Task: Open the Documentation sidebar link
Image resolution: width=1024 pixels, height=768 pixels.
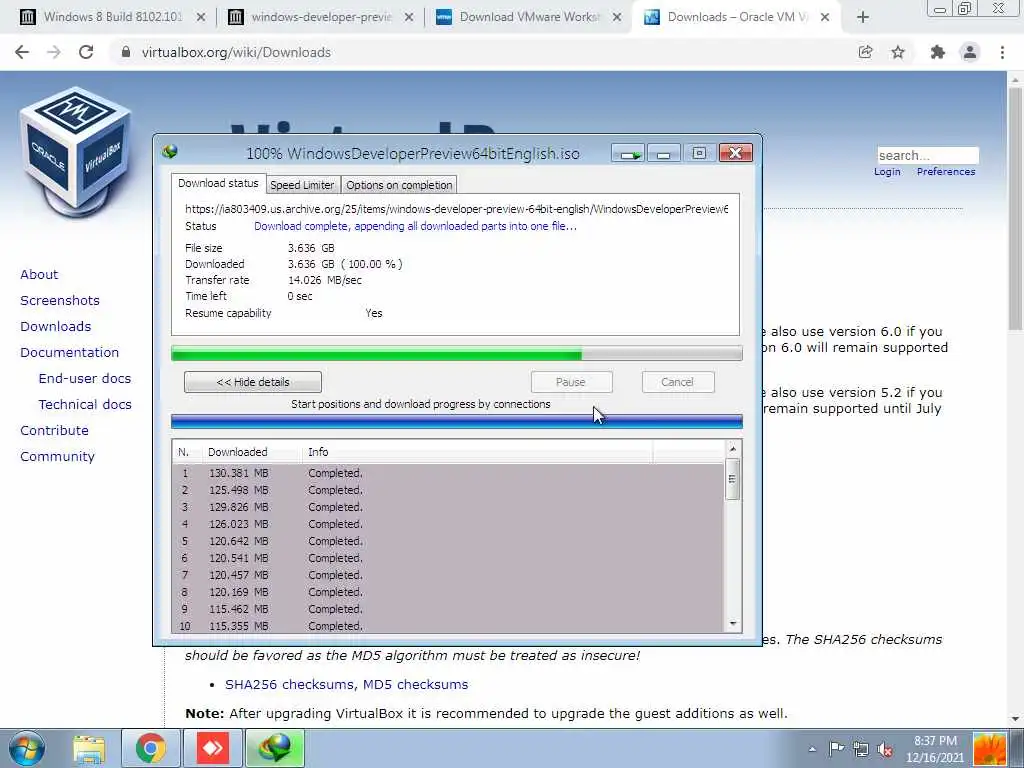Action: click(70, 353)
